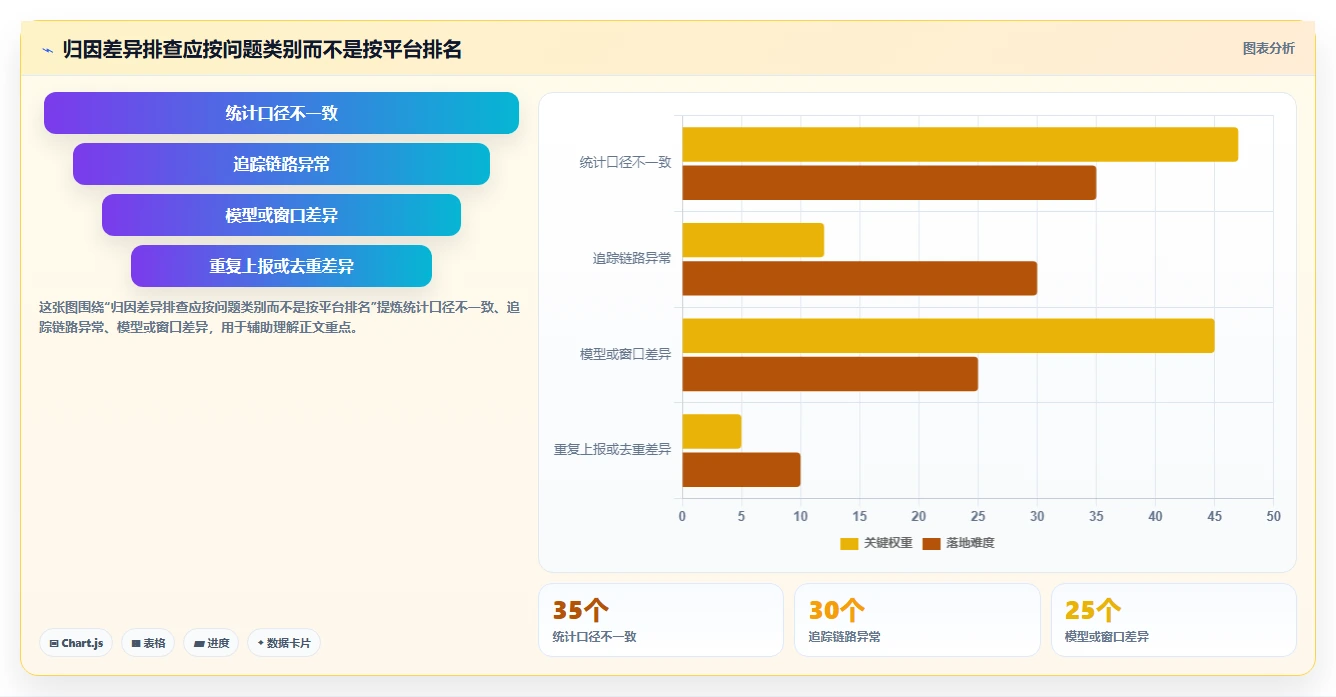The image size is (1336, 697).
Task: Click the chart y-axis label 追踪链路异常
Action: [x=632, y=258]
